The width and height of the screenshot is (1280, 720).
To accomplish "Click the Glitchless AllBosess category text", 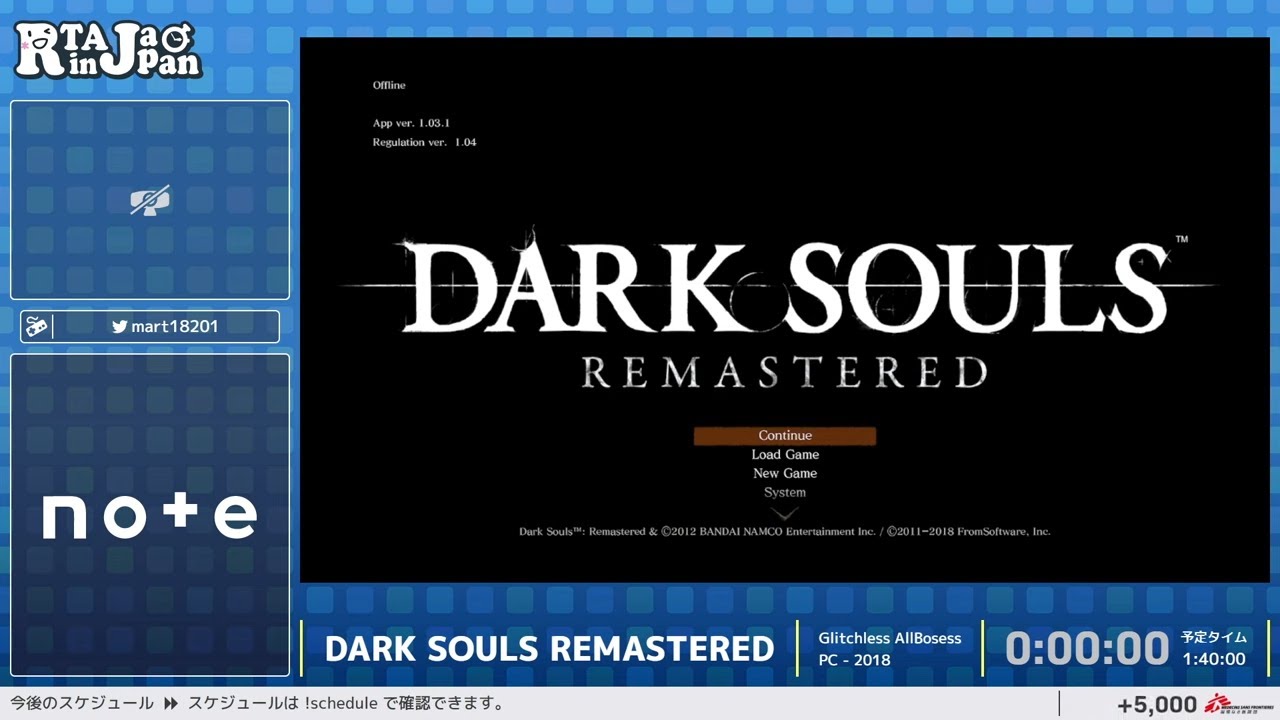I will click(890, 638).
